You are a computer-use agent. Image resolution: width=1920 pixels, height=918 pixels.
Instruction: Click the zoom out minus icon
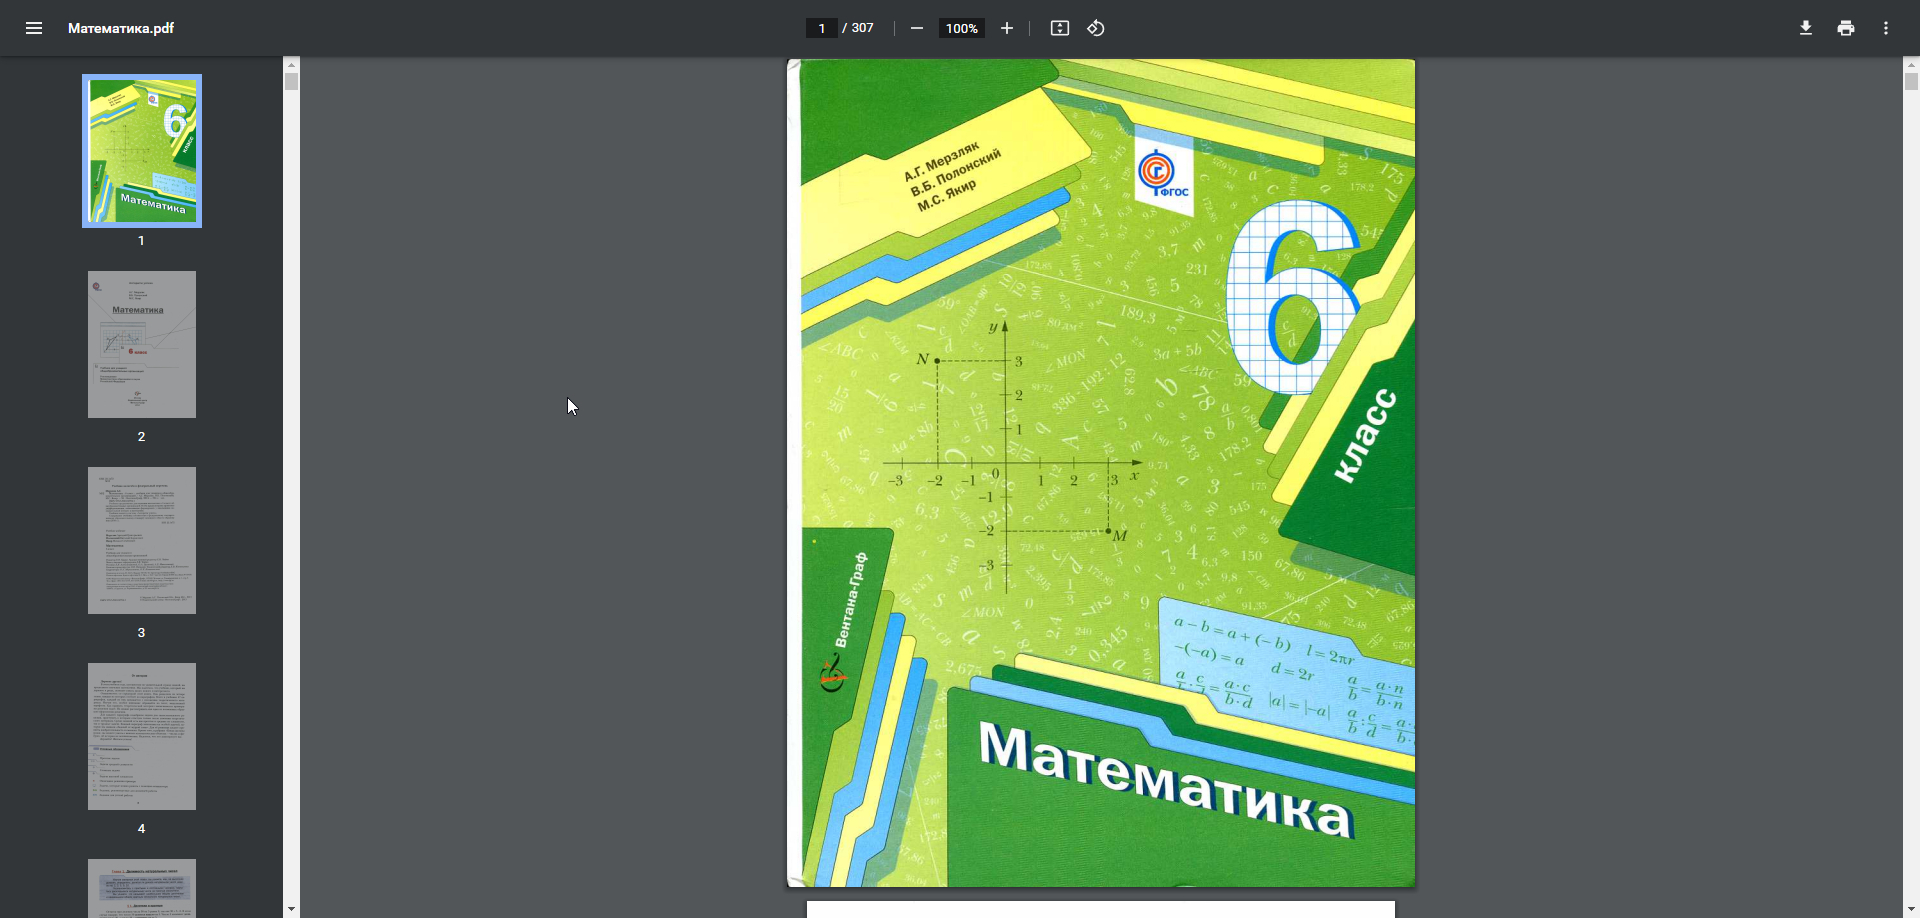point(917,28)
